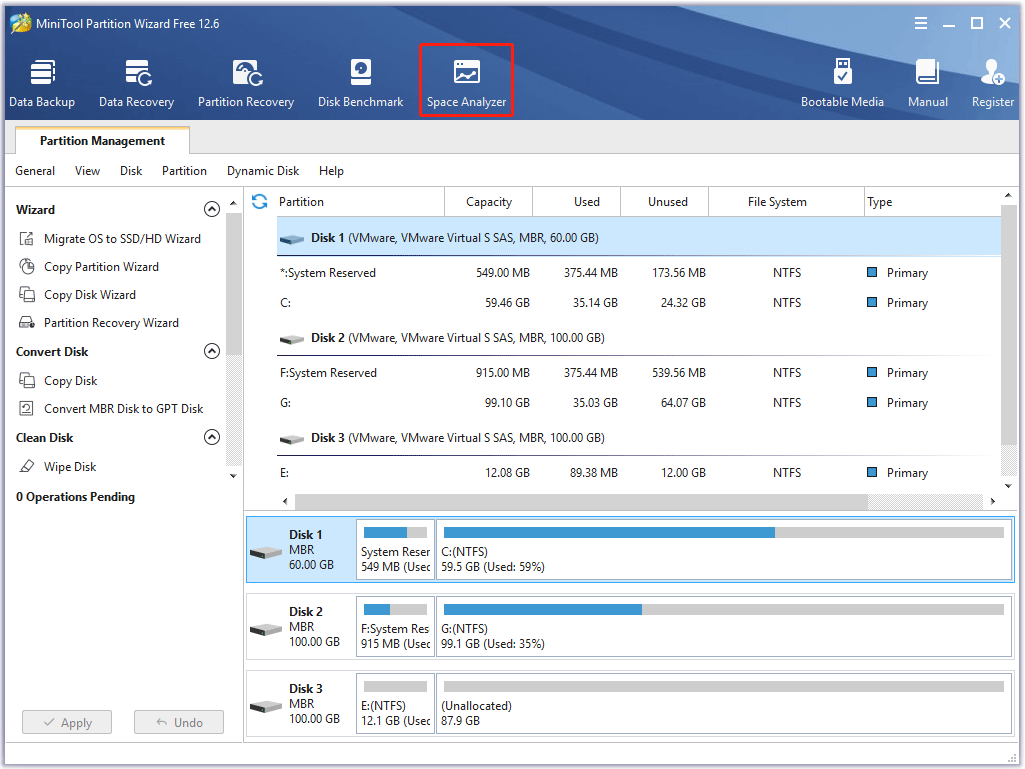Start Copy Partition Wizard

click(x=101, y=267)
